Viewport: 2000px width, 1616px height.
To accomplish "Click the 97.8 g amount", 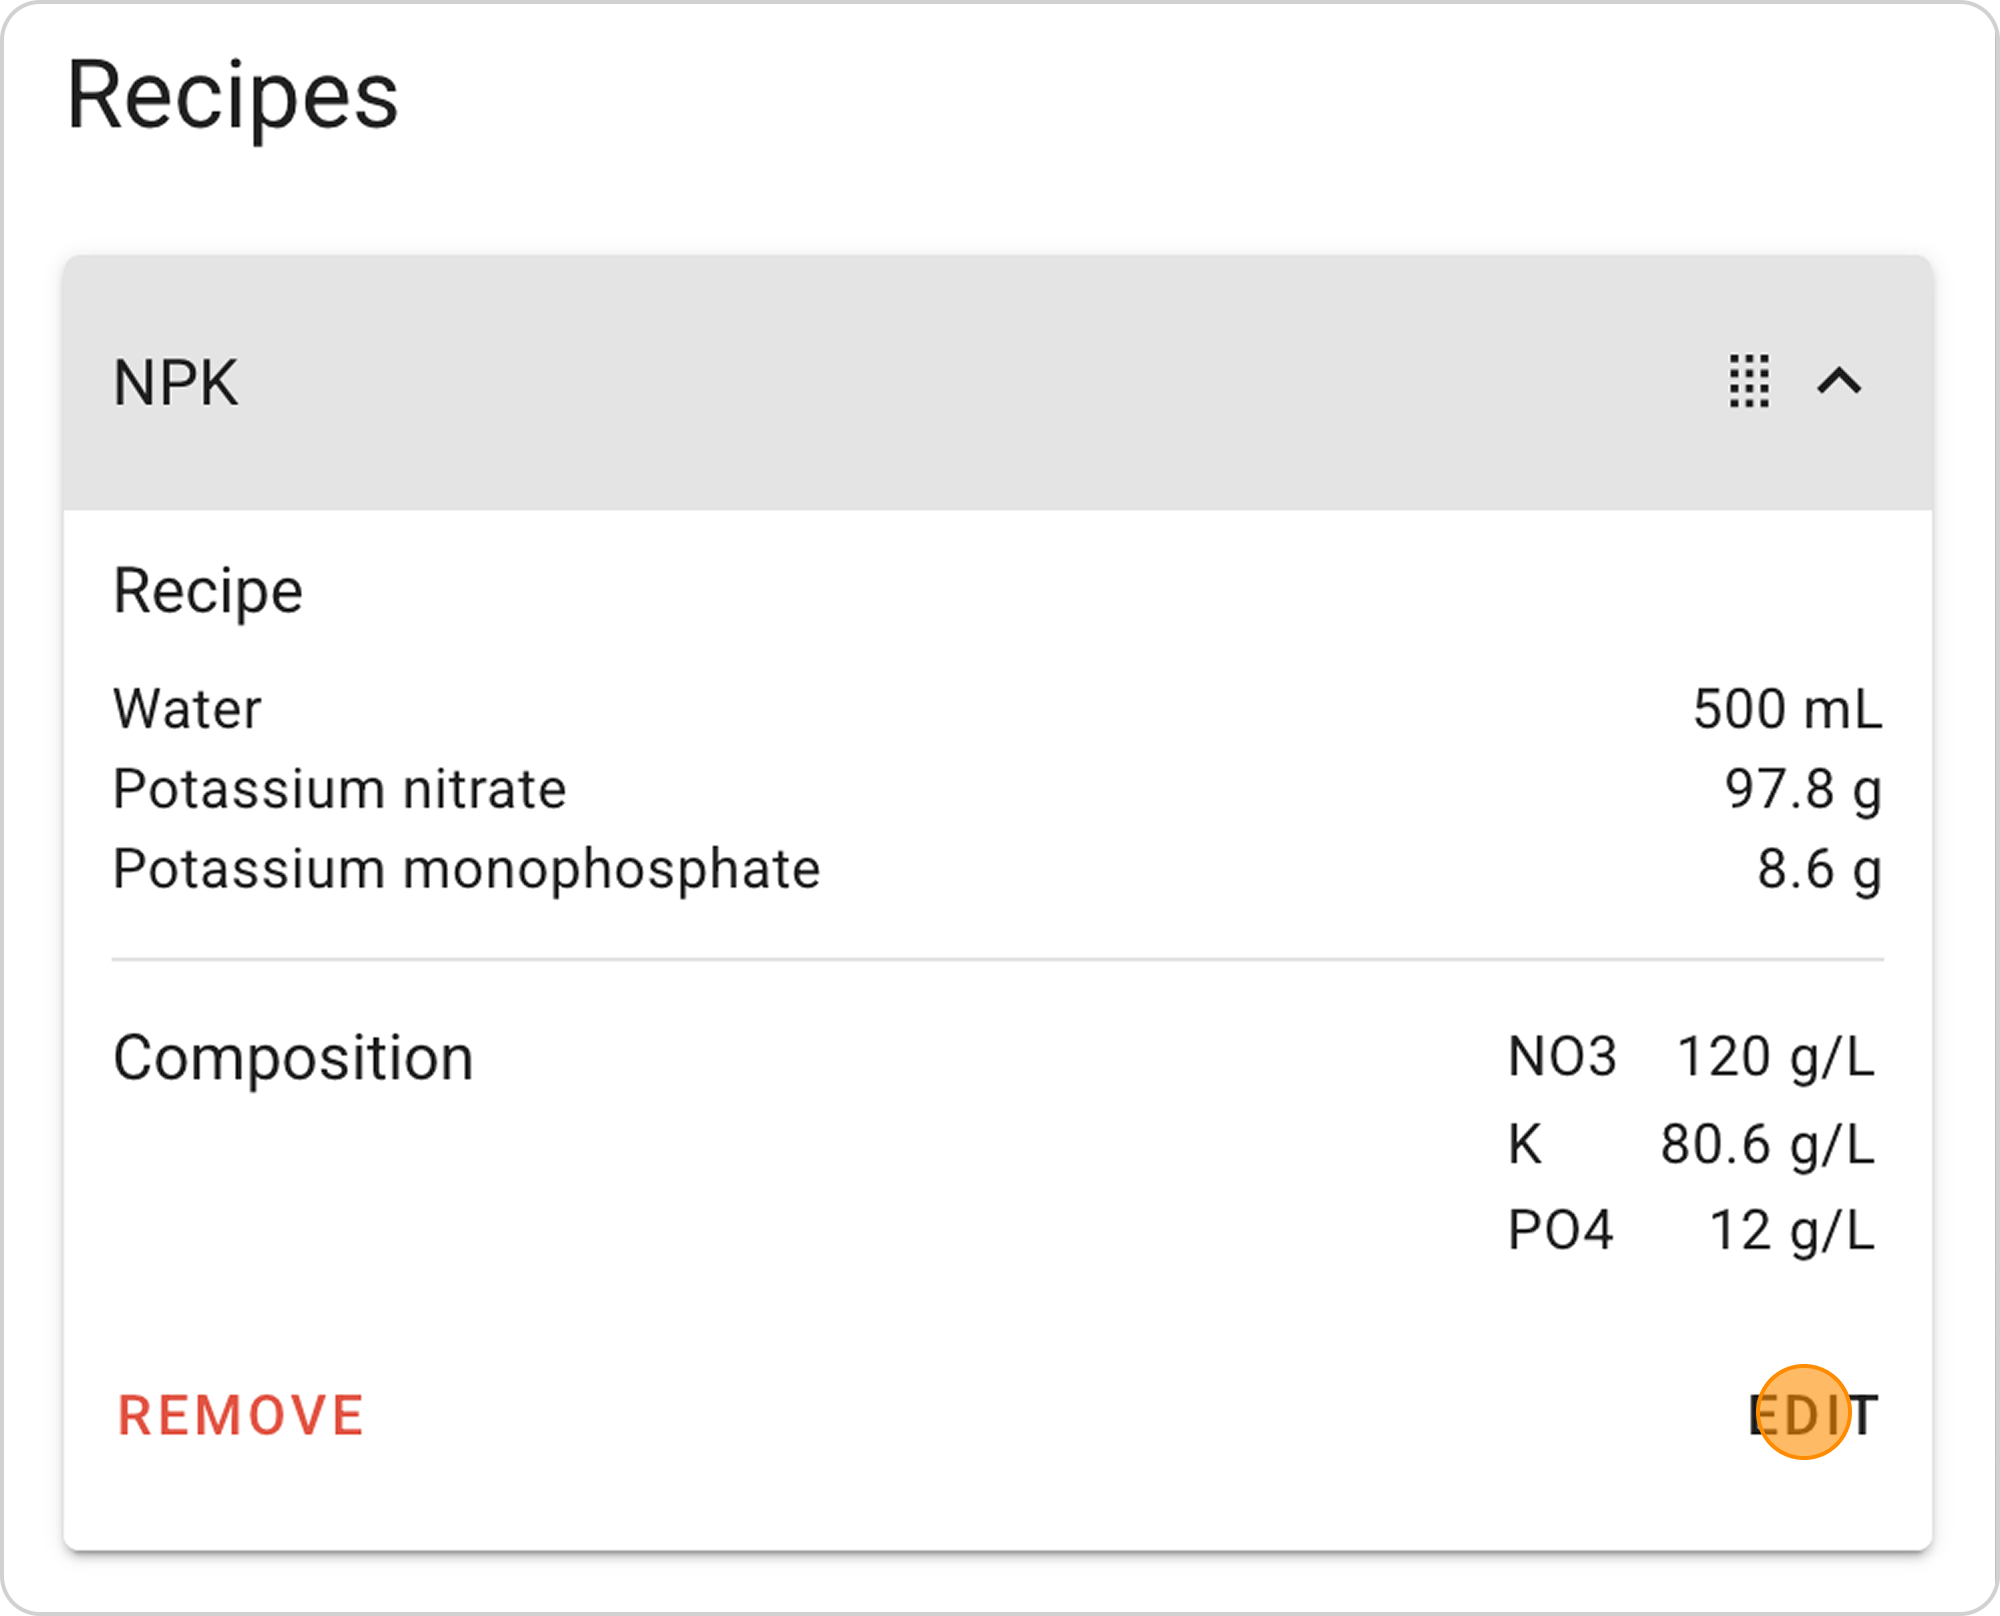I will tap(1803, 789).
